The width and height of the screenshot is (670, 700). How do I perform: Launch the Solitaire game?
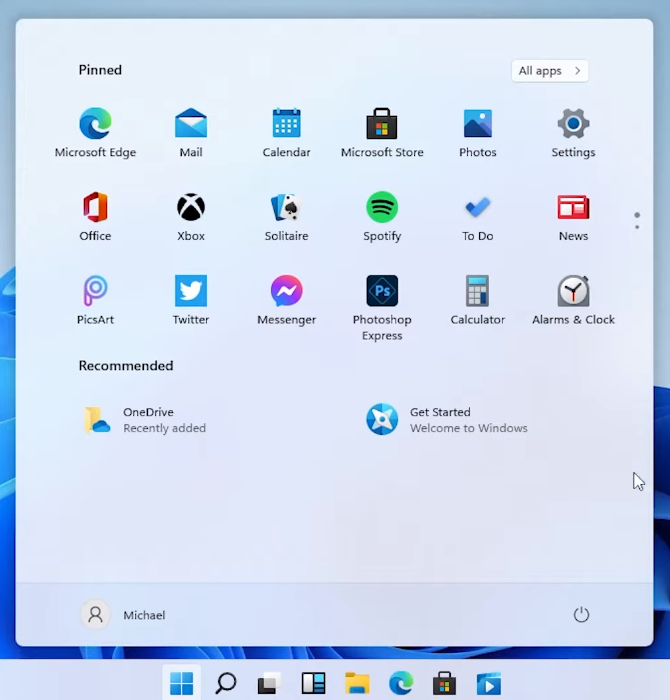287,216
